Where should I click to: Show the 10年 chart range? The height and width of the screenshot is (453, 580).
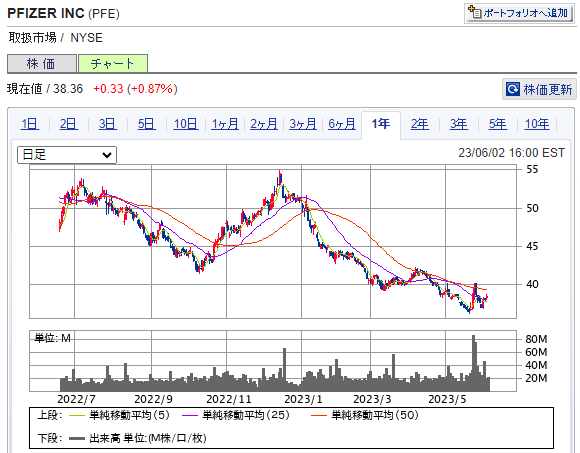pos(537,124)
